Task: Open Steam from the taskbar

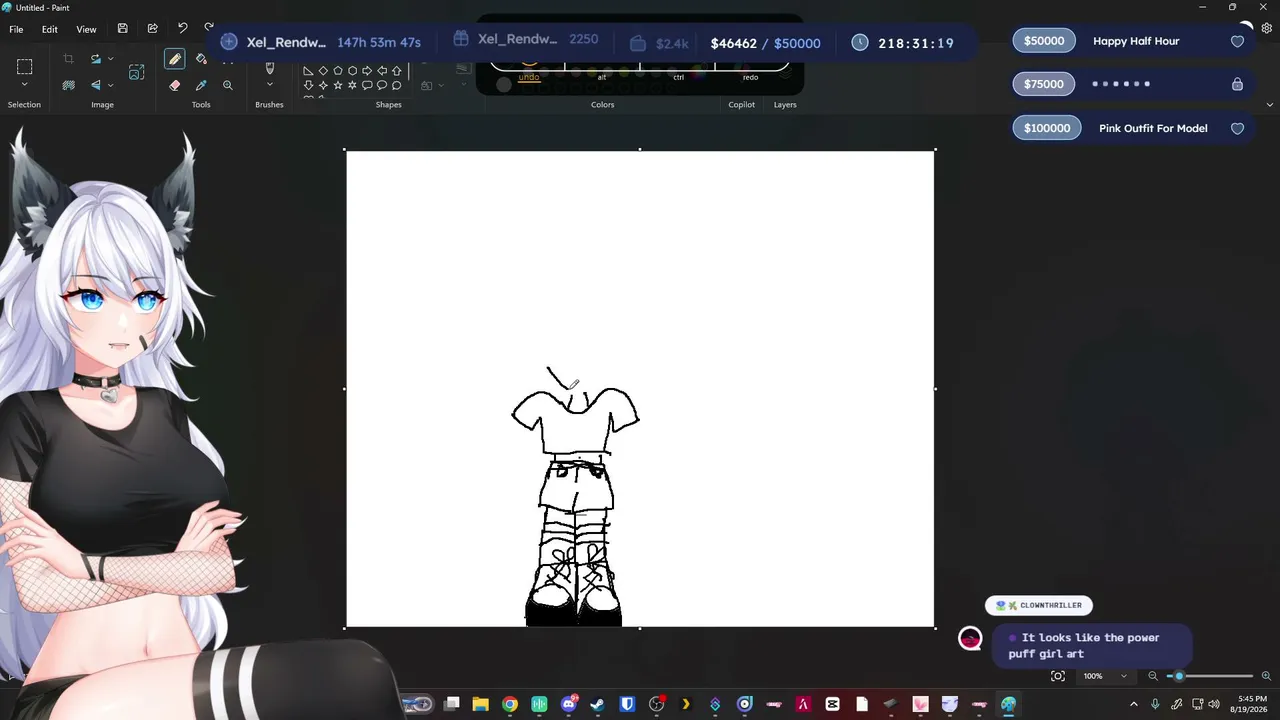Action: pos(597,704)
